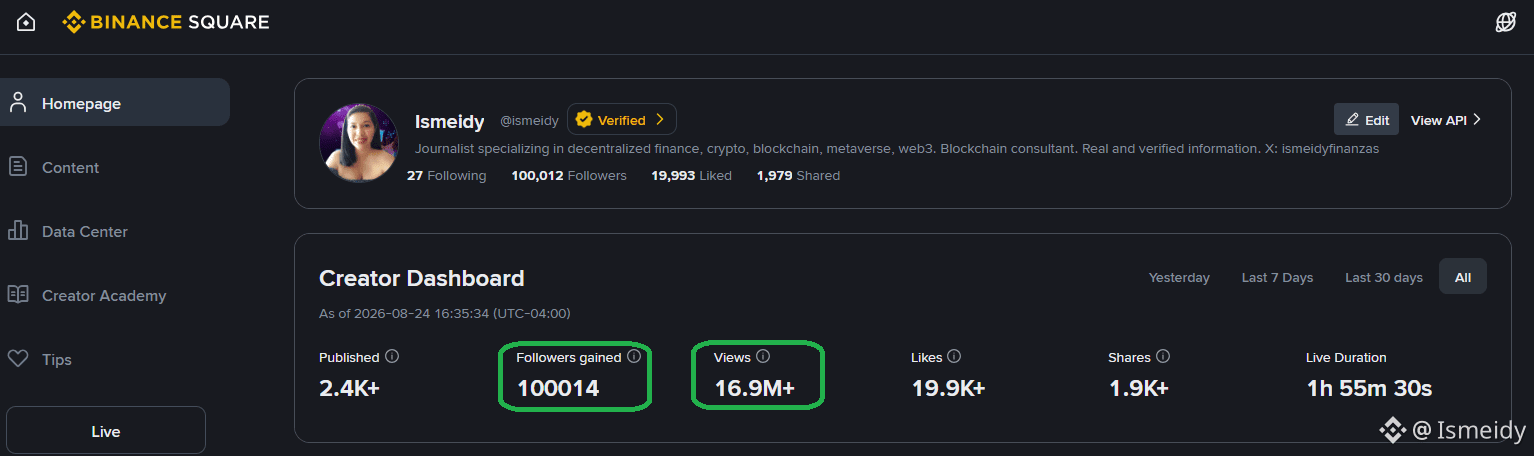
Task: Select the All time range
Action: 1463,277
